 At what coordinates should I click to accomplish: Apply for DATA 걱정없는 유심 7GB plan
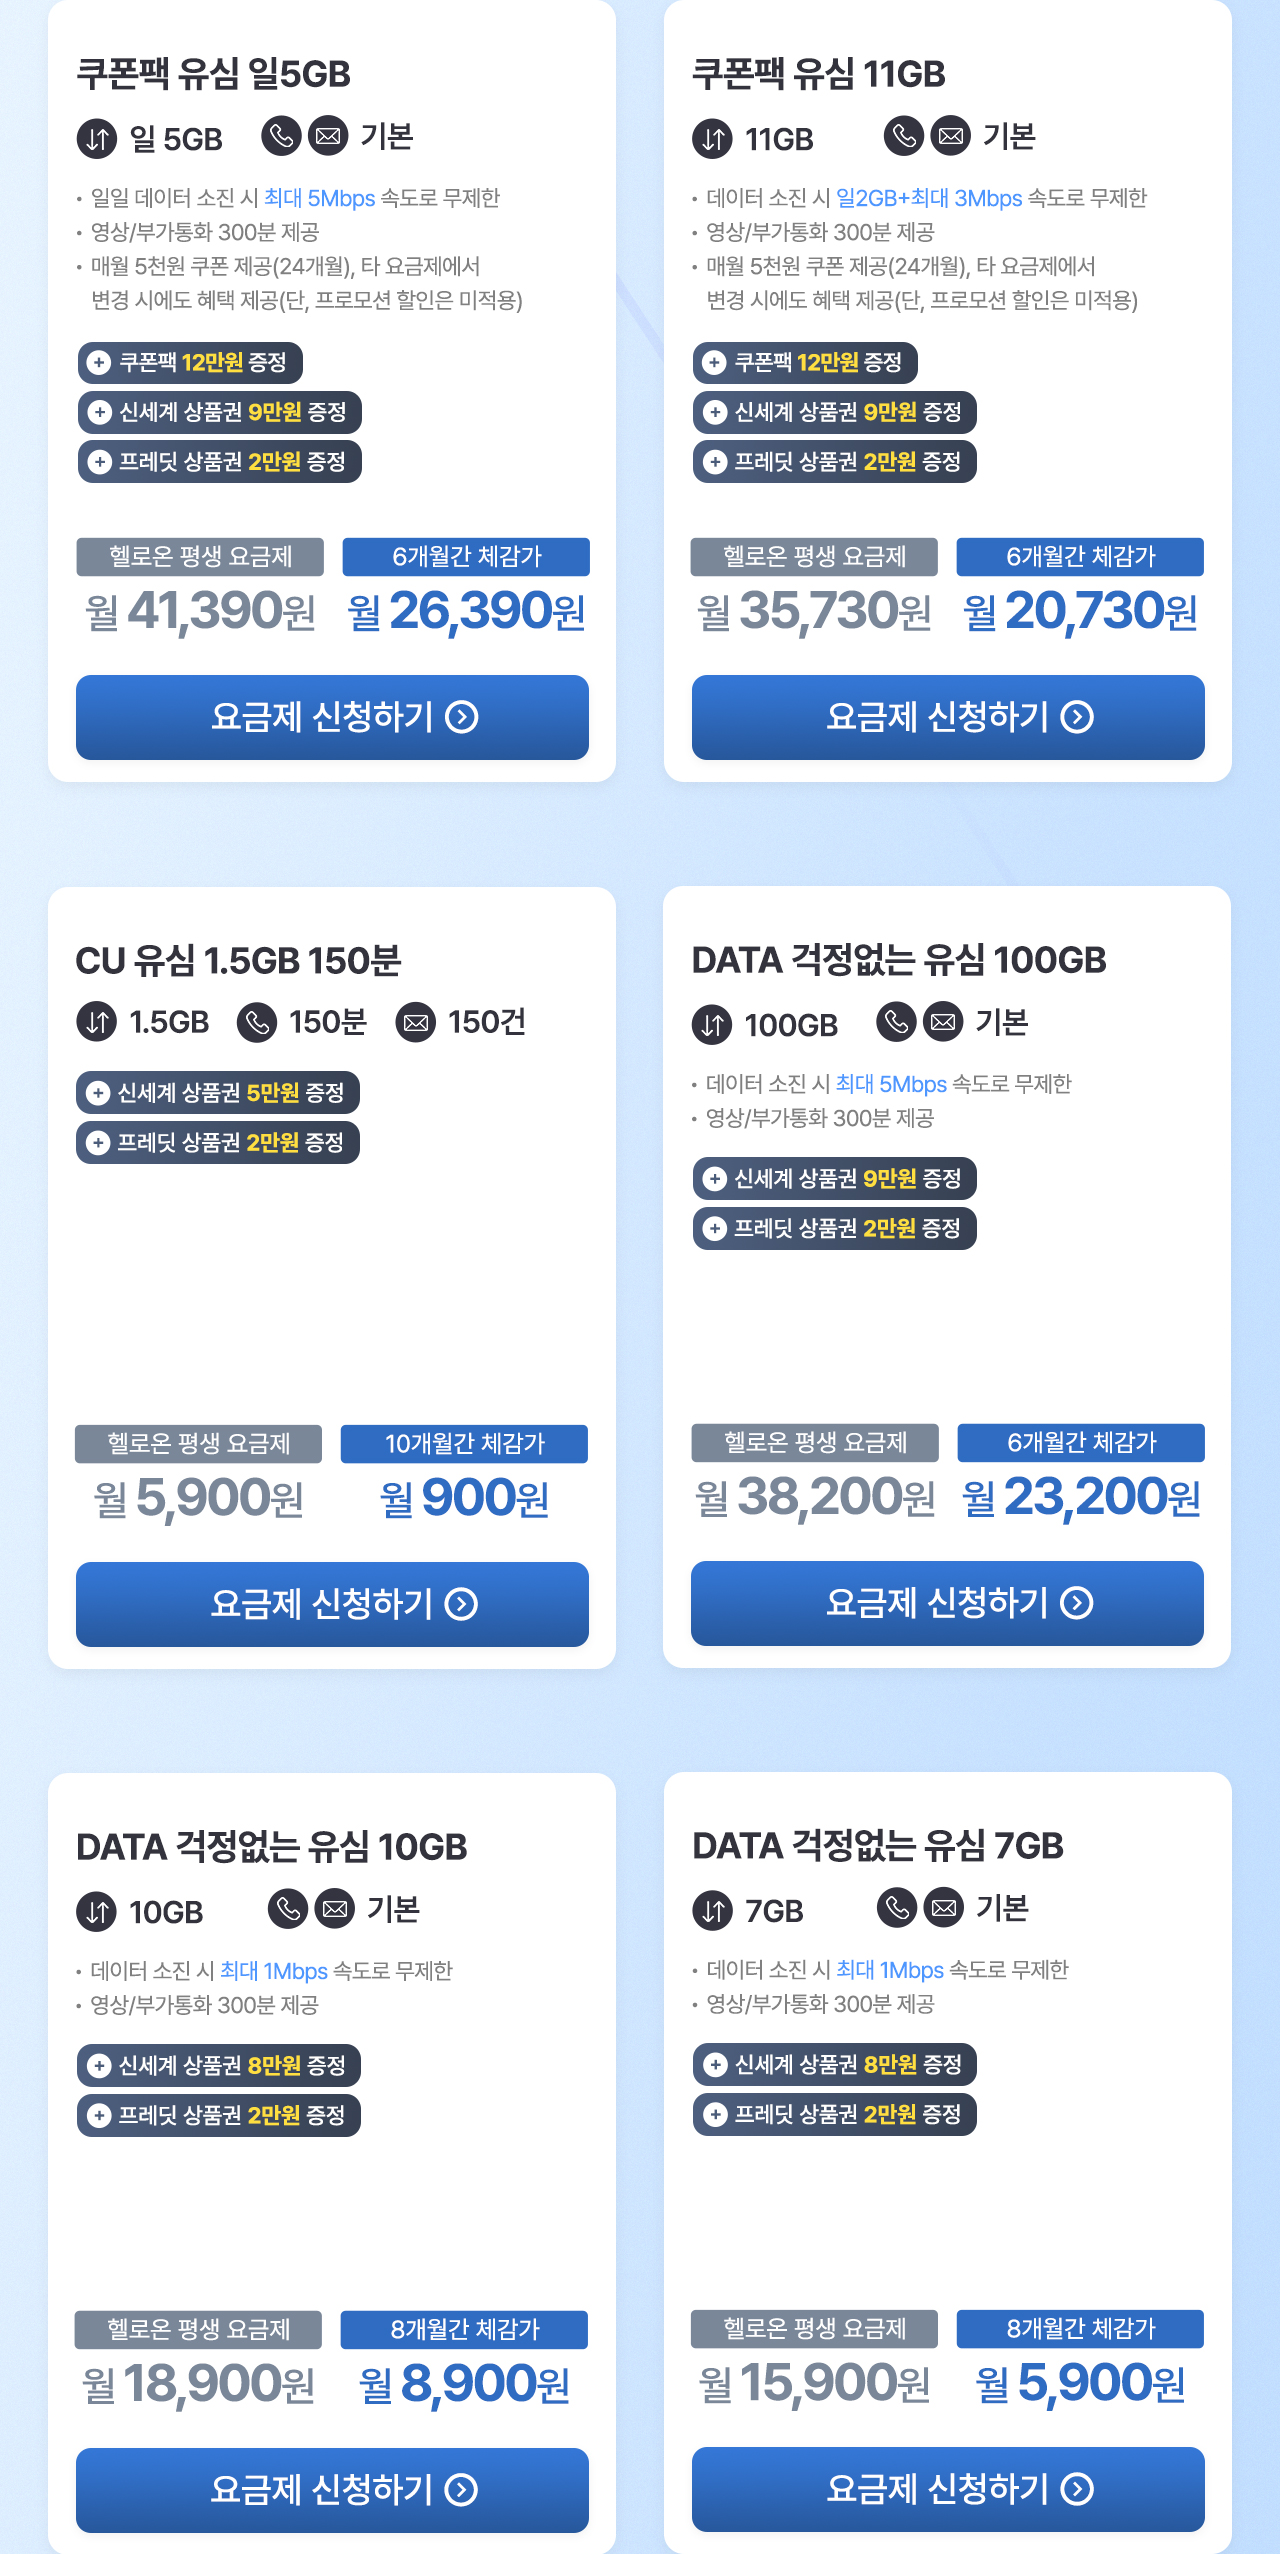click(x=947, y=2489)
